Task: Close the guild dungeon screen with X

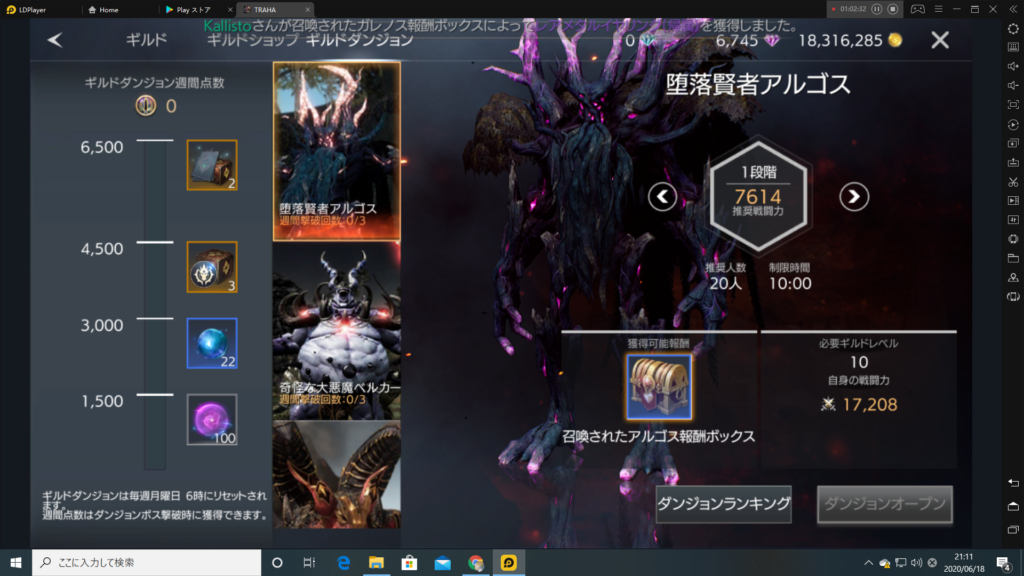Action: (x=939, y=40)
